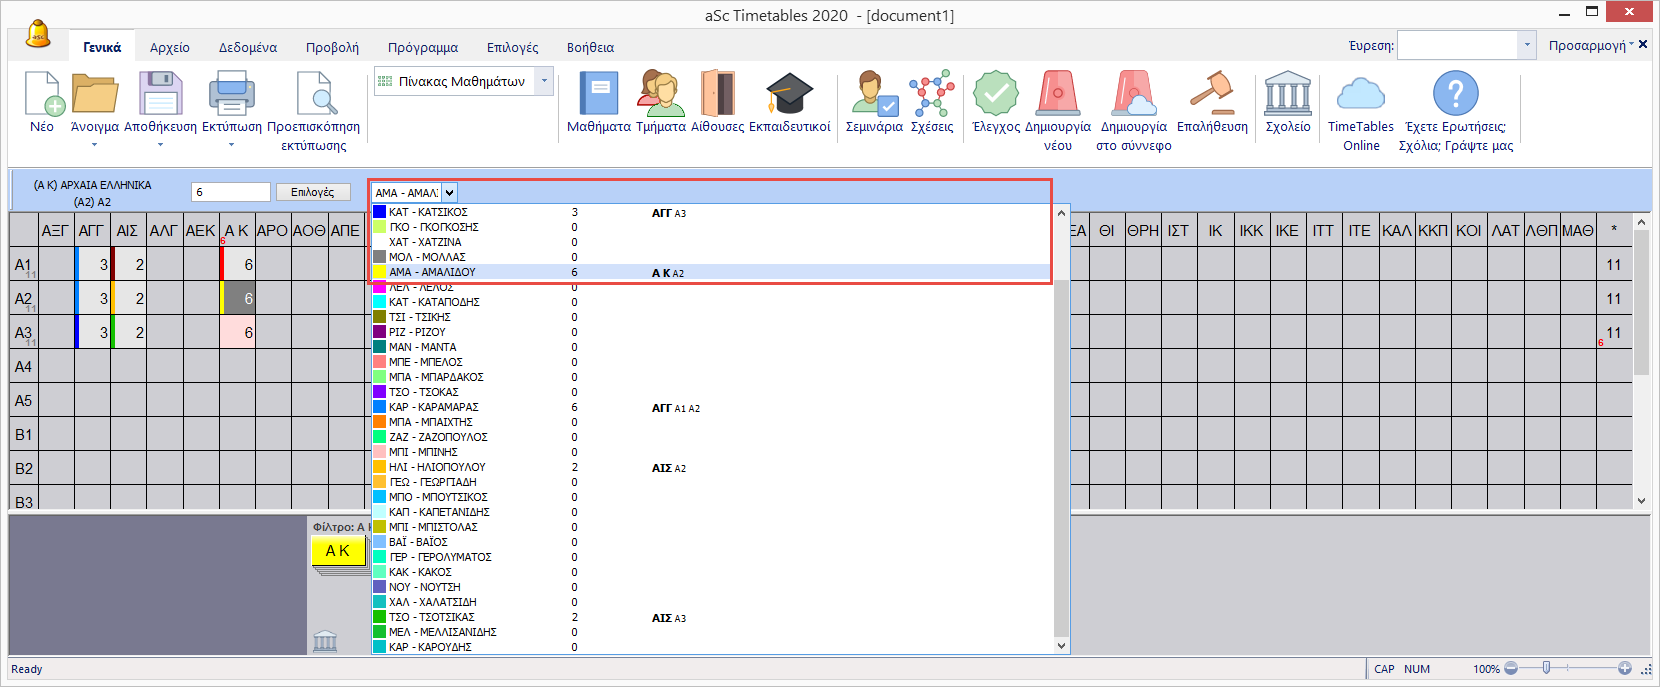Select ΚΑΡ - ΚΑΡΑΜΑΡΑΣ from teacher list
Viewport: 1660px width, 687px height.
(433, 408)
